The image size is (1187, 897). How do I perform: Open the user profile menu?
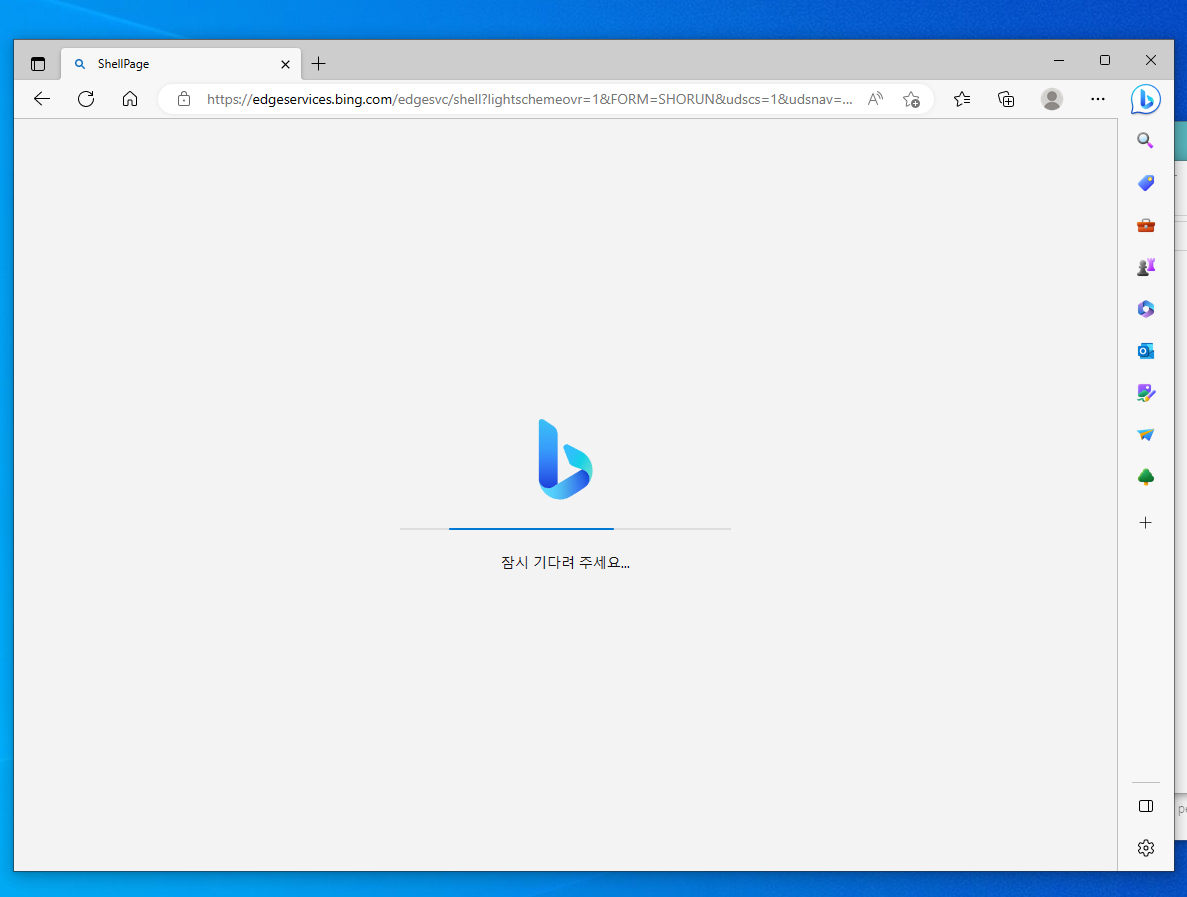(x=1051, y=99)
